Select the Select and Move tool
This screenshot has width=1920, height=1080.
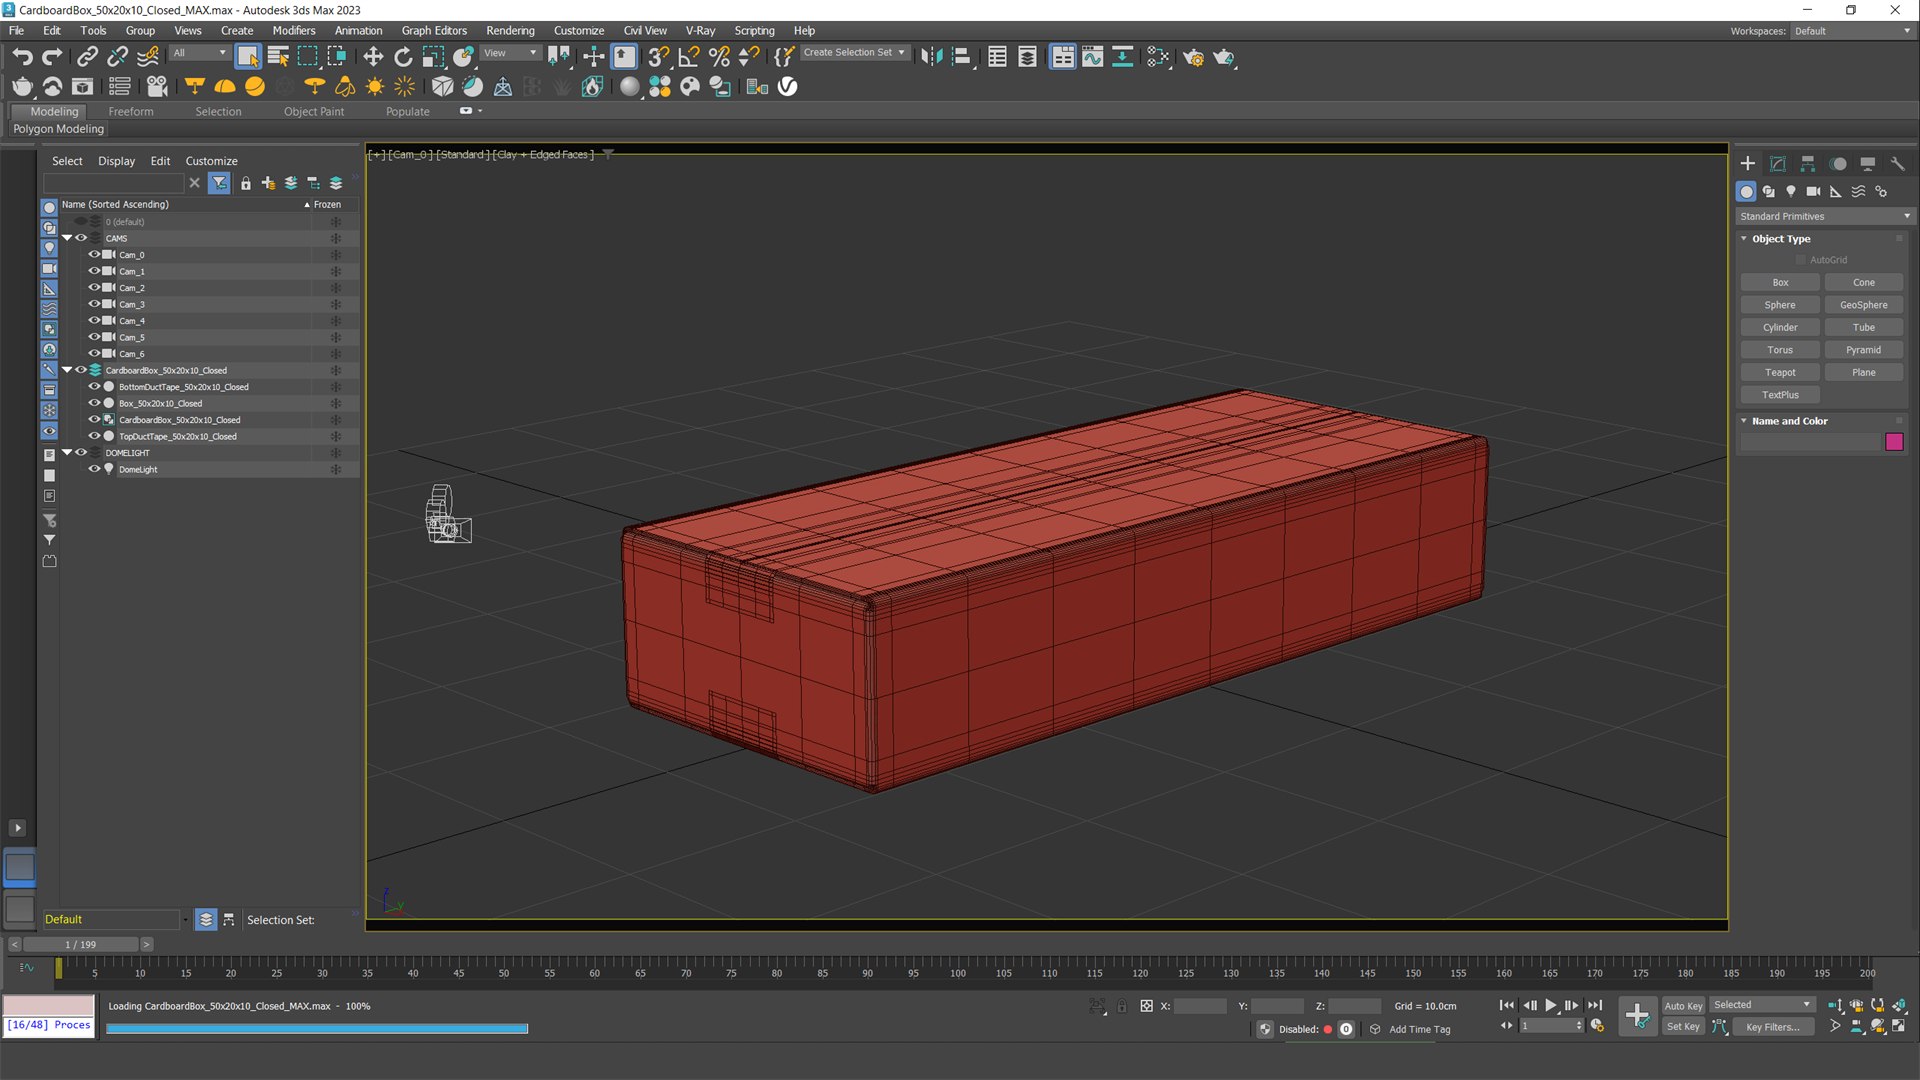point(373,57)
